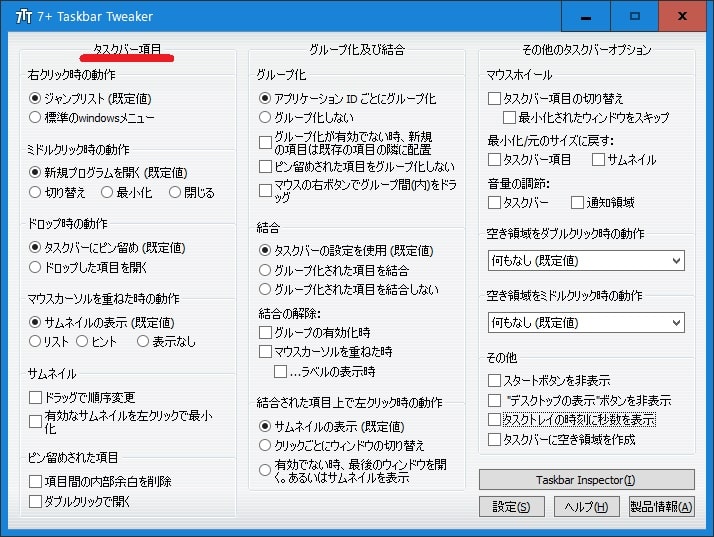Click ヘルプ(H) button

pos(586,506)
